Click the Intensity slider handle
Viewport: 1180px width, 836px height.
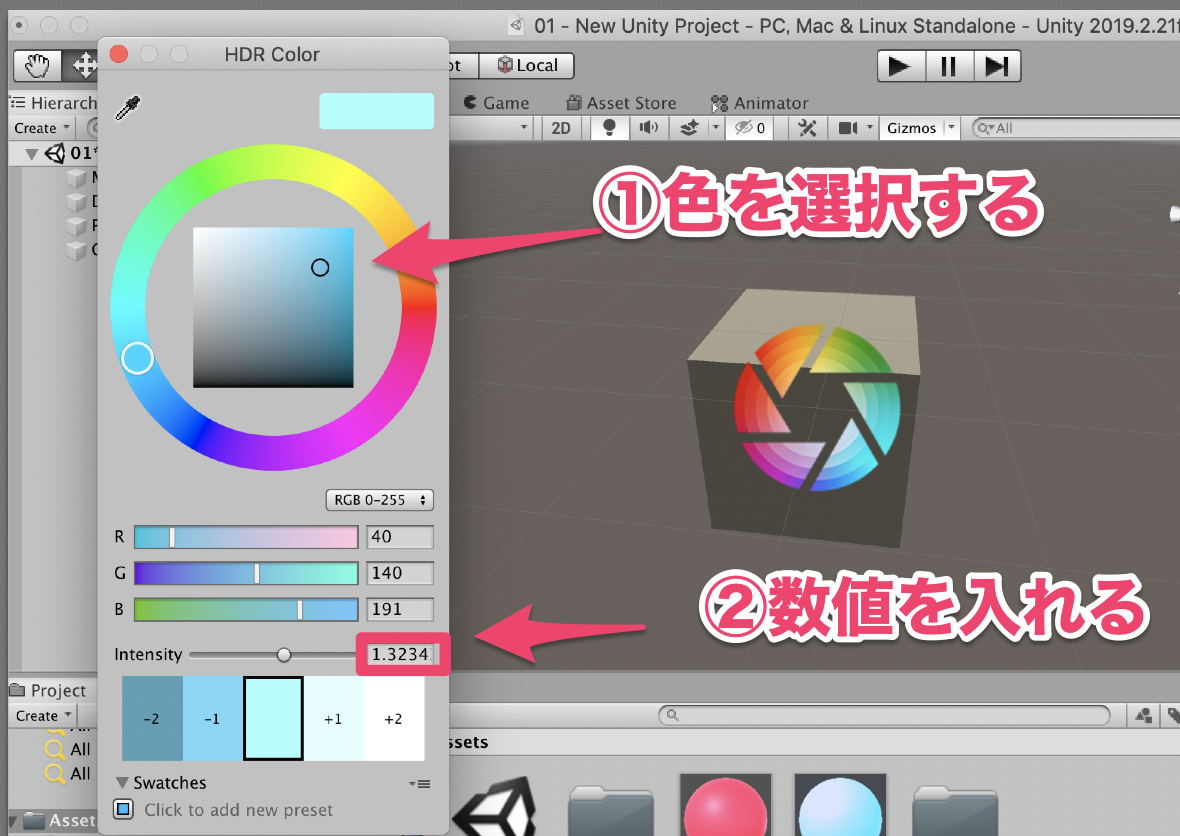(284, 655)
